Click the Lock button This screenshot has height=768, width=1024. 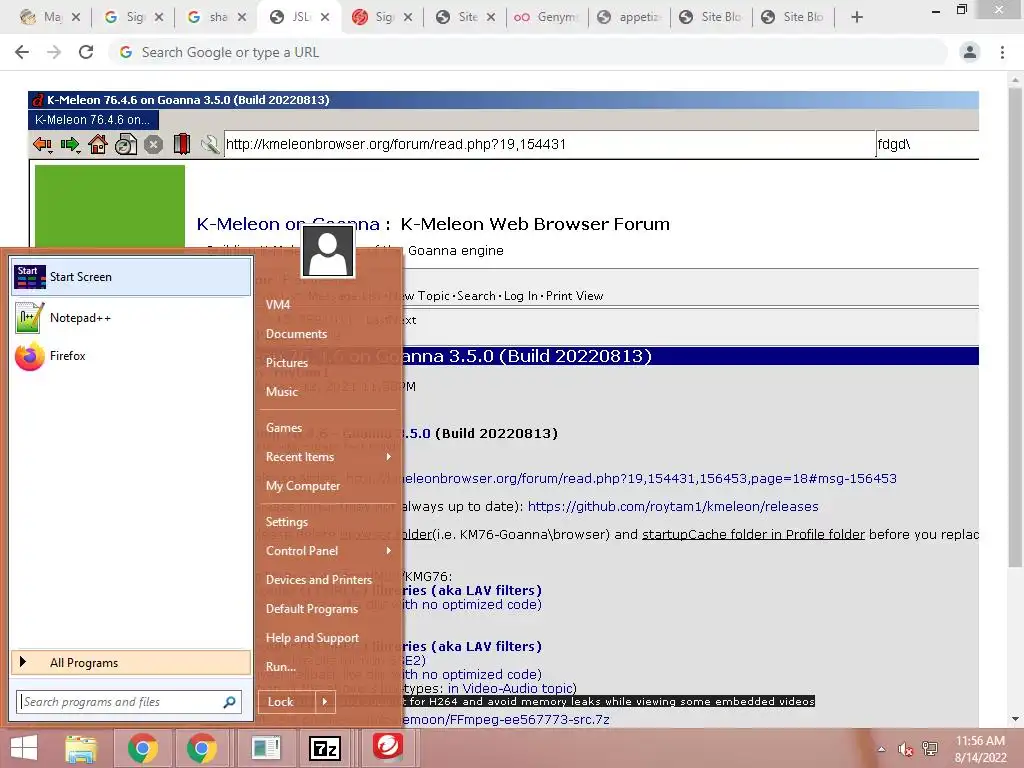(287, 702)
